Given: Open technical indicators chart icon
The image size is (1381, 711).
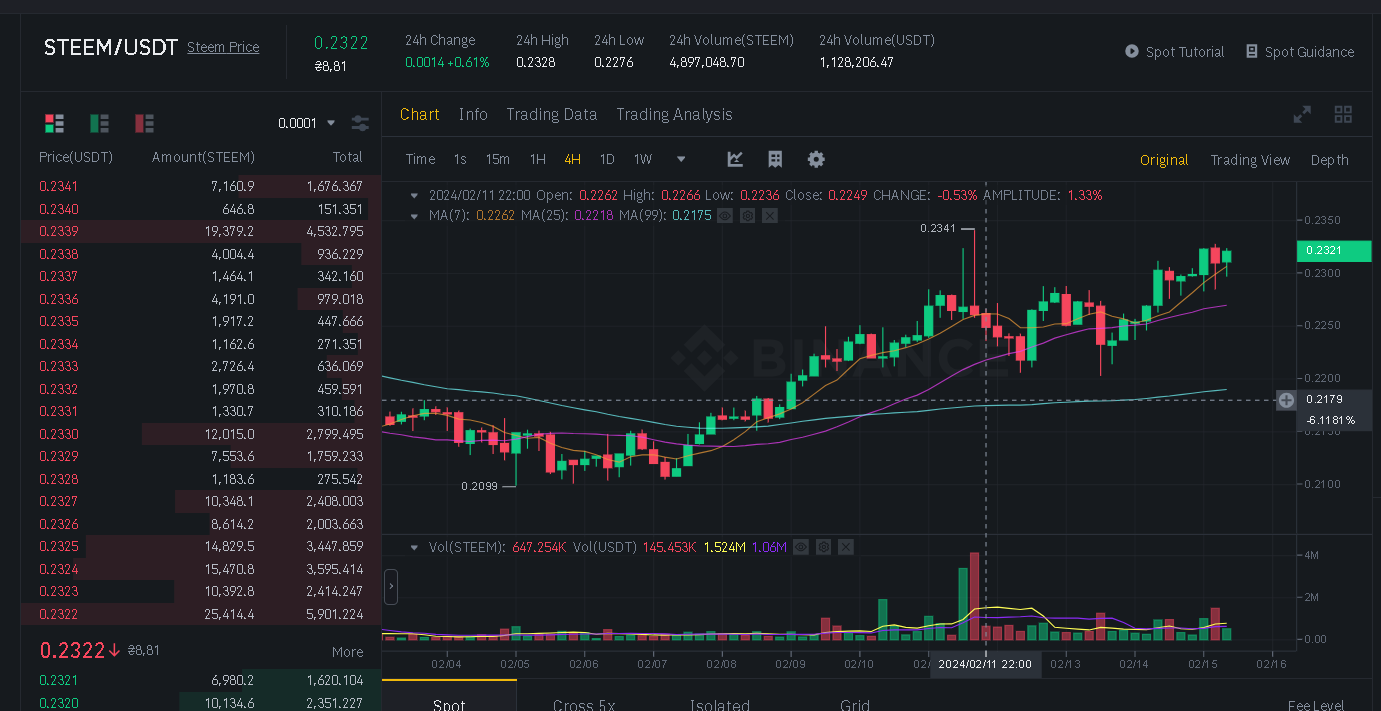Looking at the screenshot, I should pyautogui.click(x=735, y=159).
